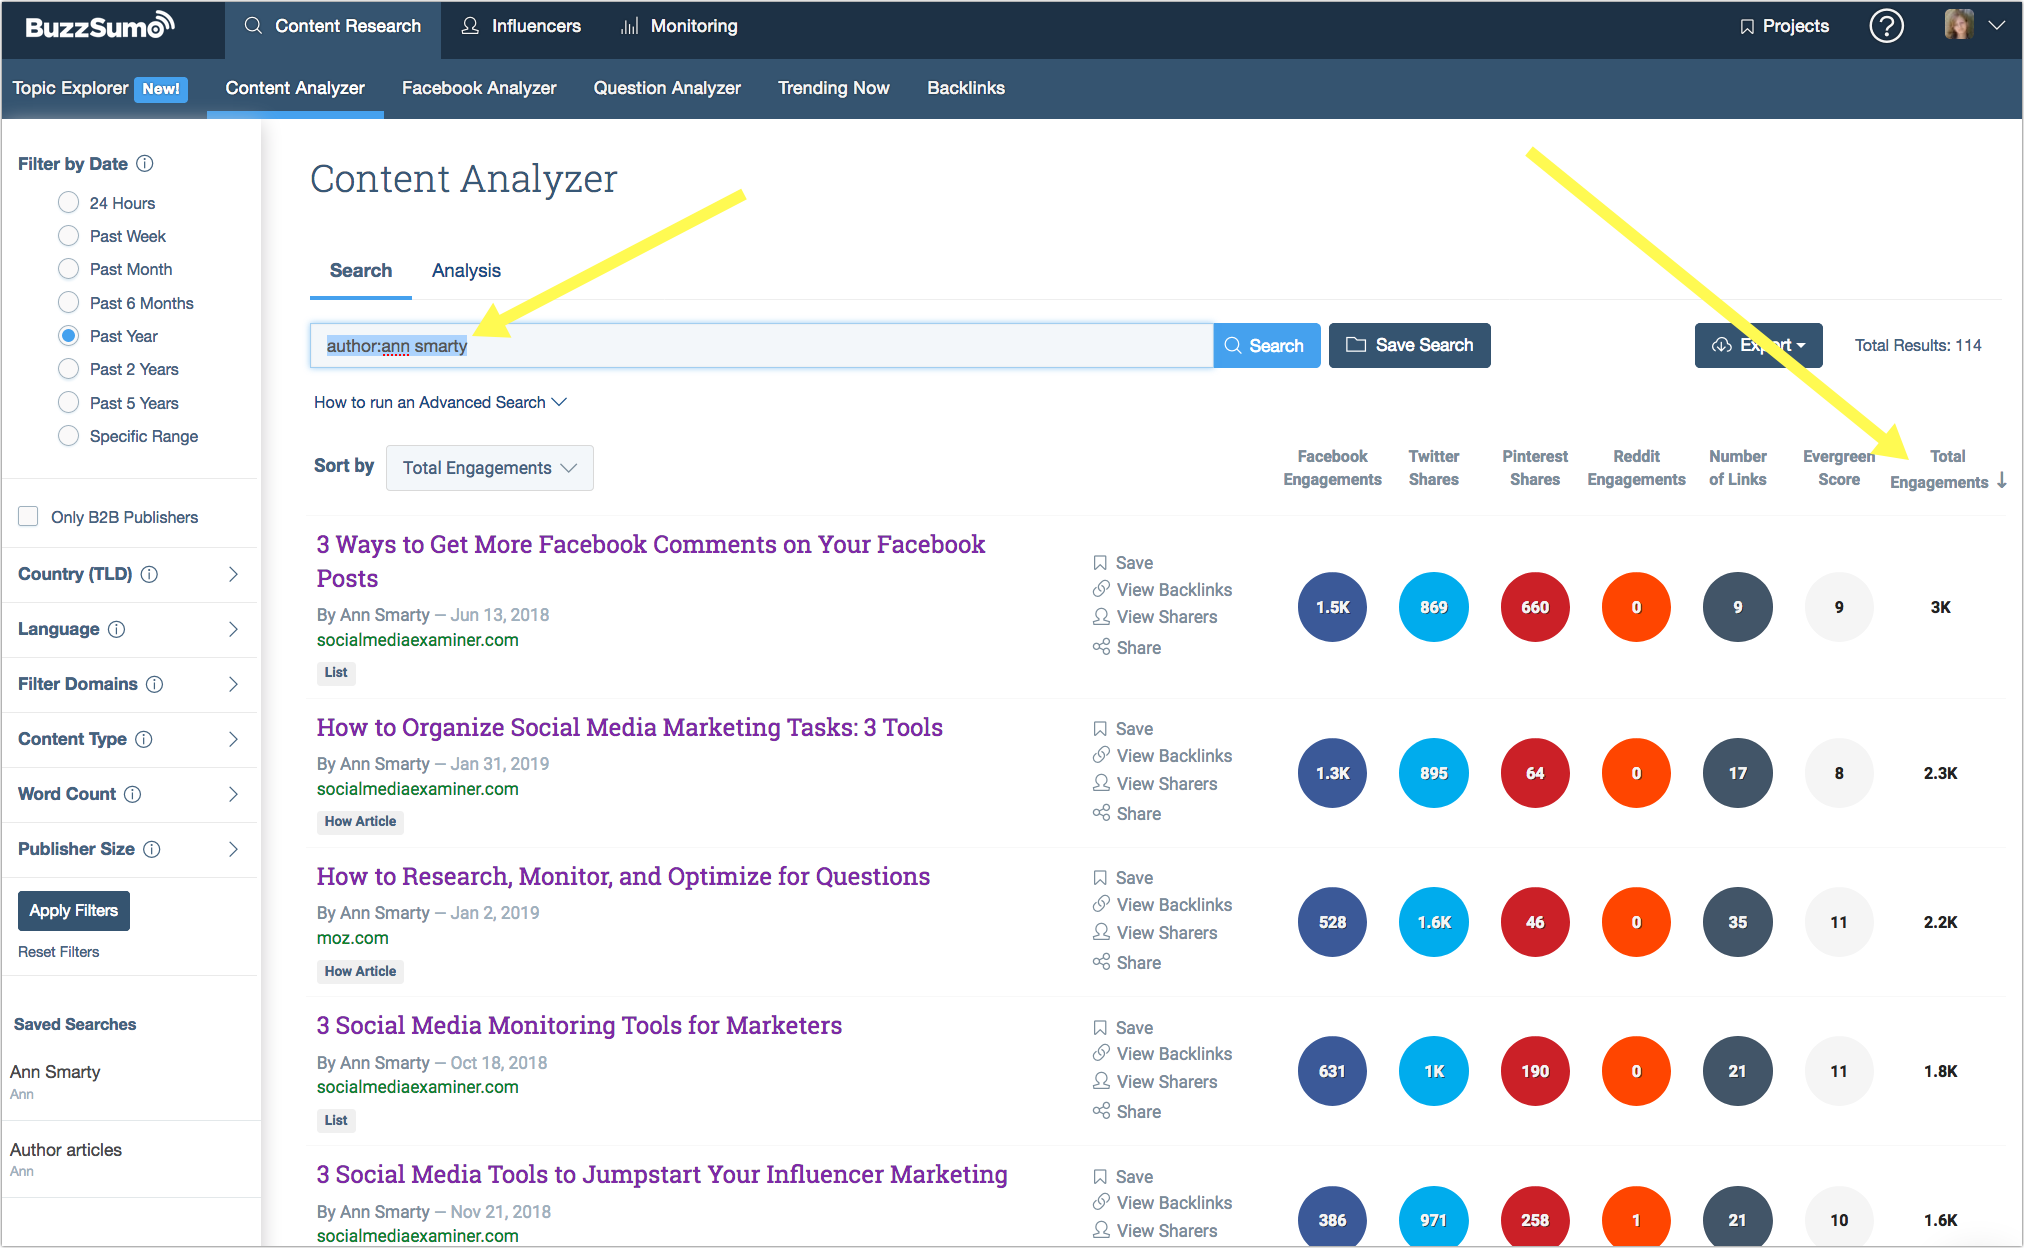This screenshot has height=1248, width=2024.
Task: Click the Content Type info icon
Action: coord(143,739)
